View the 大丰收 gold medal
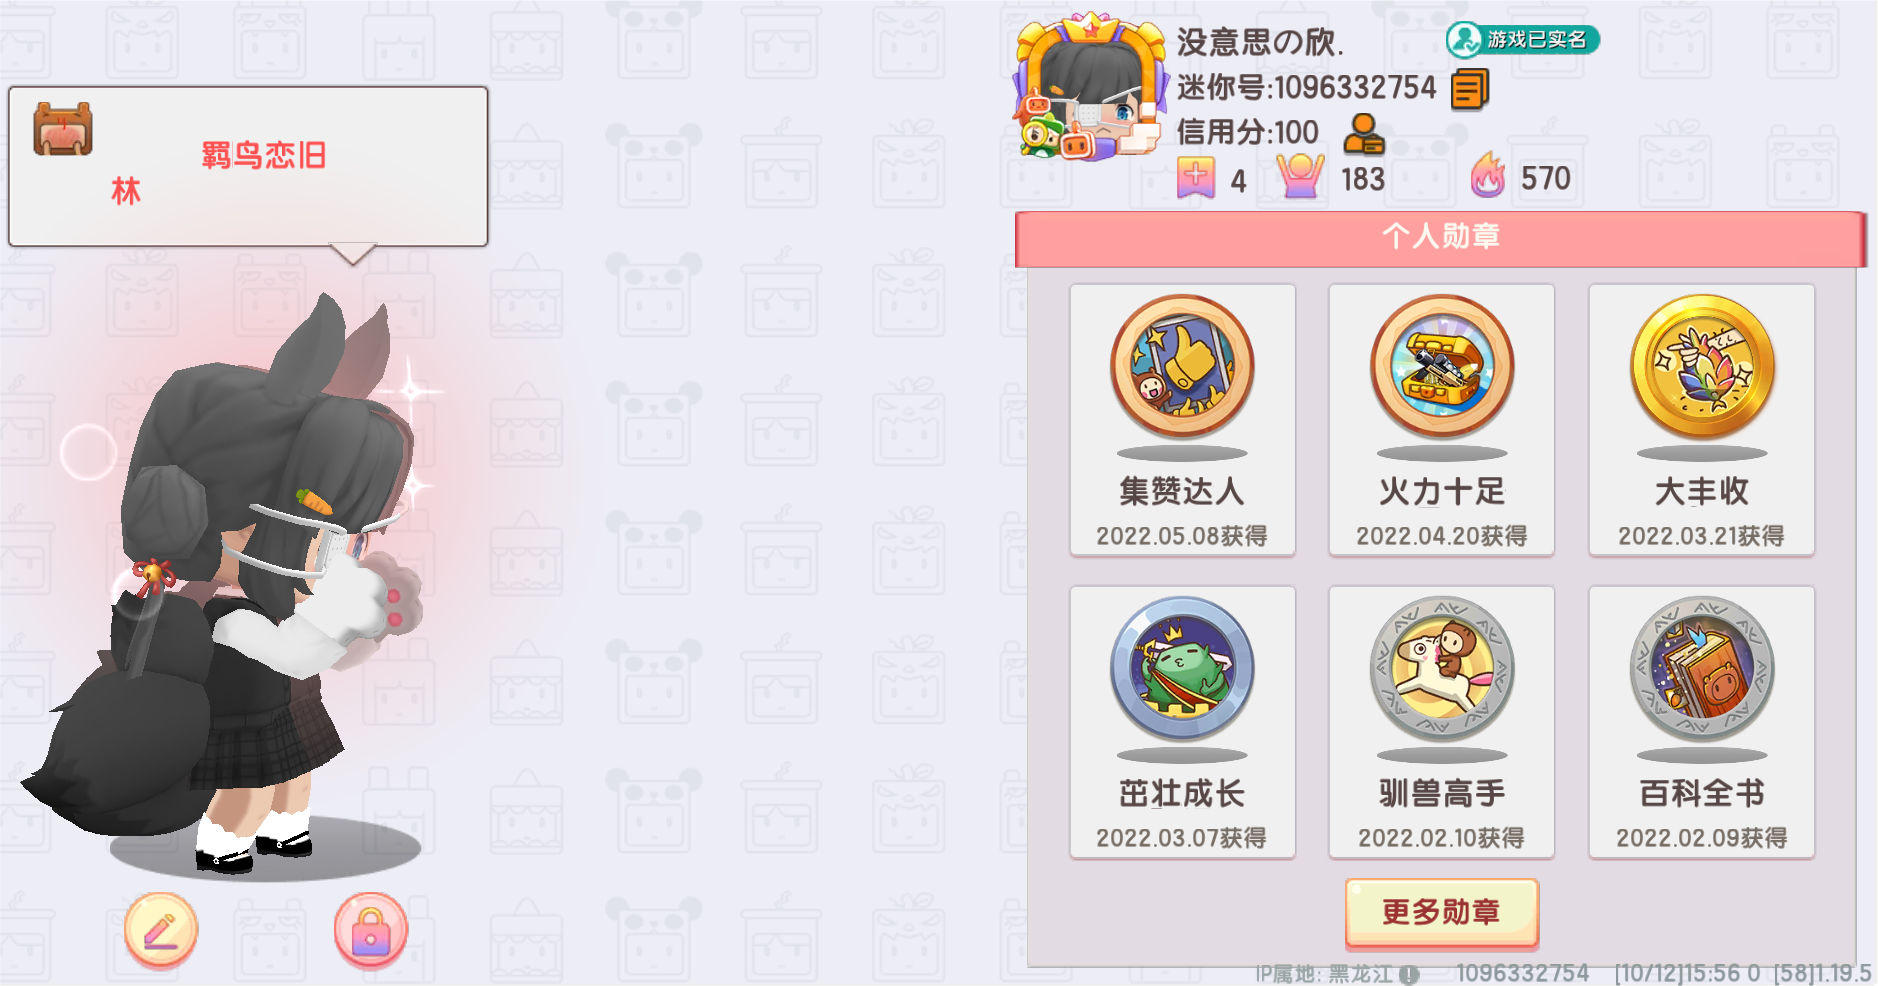The width and height of the screenshot is (1878, 986). pyautogui.click(x=1701, y=419)
